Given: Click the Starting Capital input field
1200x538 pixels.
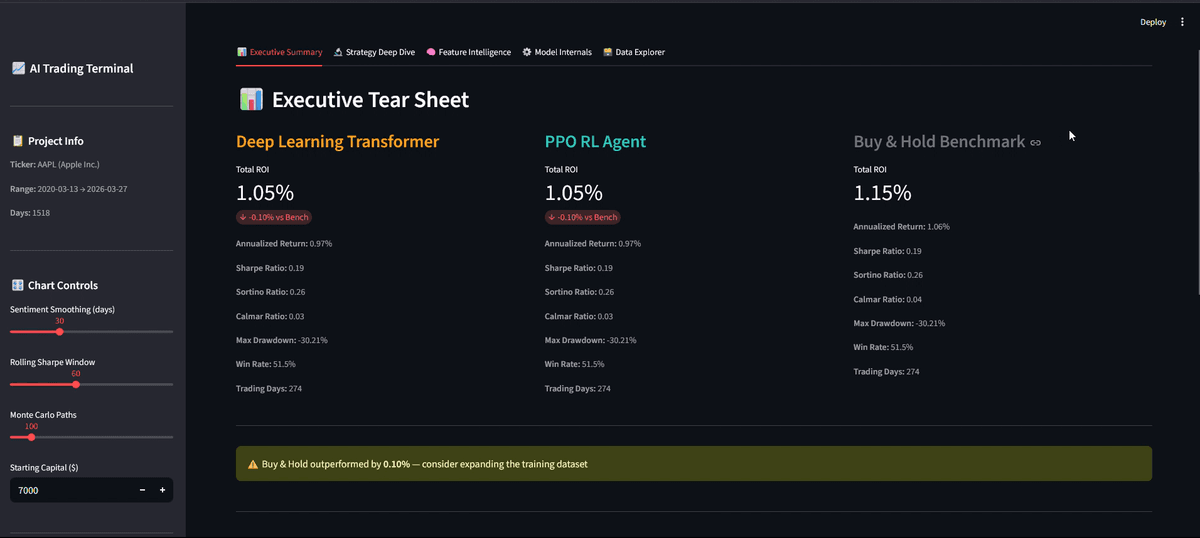Looking at the screenshot, I should [71, 490].
